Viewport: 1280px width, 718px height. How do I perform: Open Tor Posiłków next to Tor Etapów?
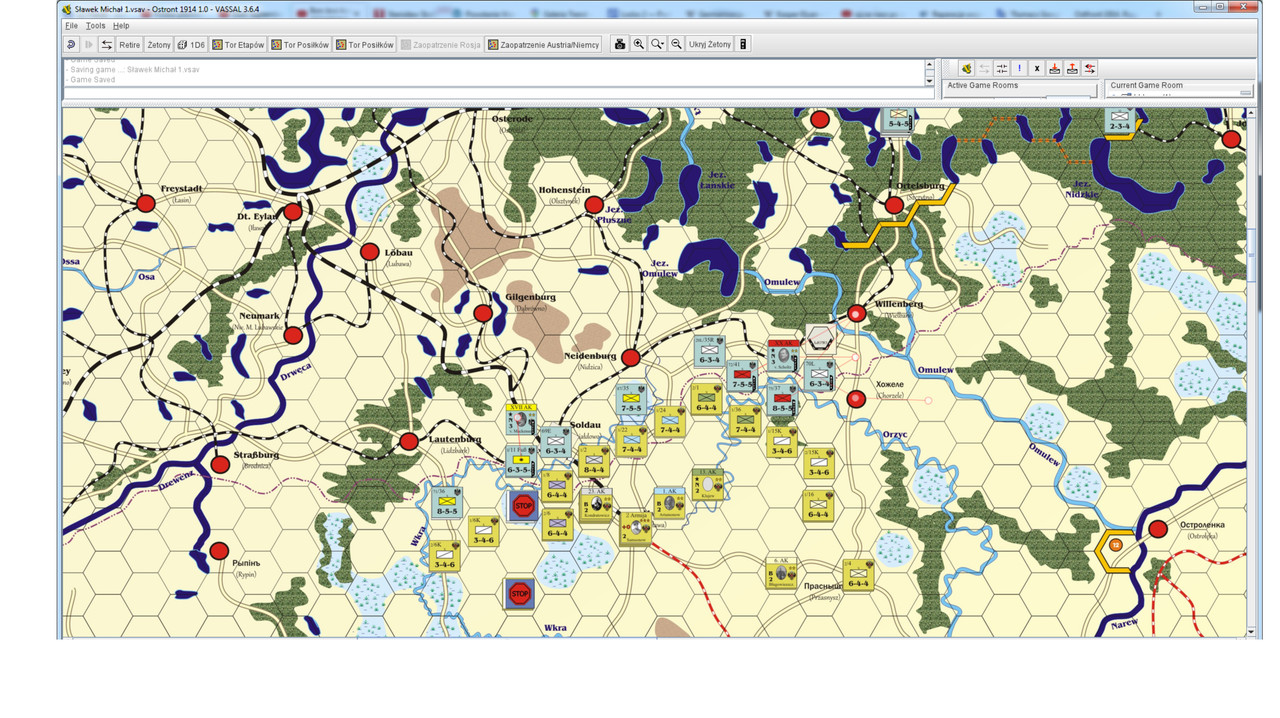300,45
